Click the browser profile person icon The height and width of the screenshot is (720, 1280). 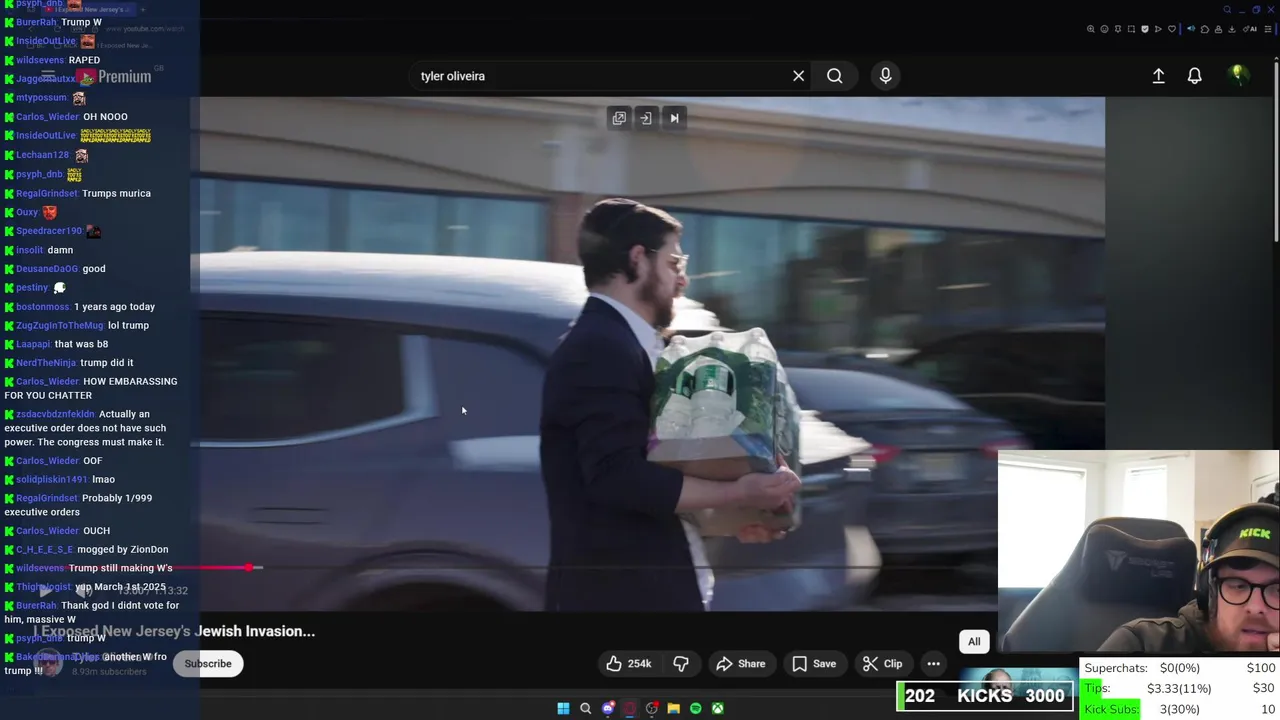1218,29
